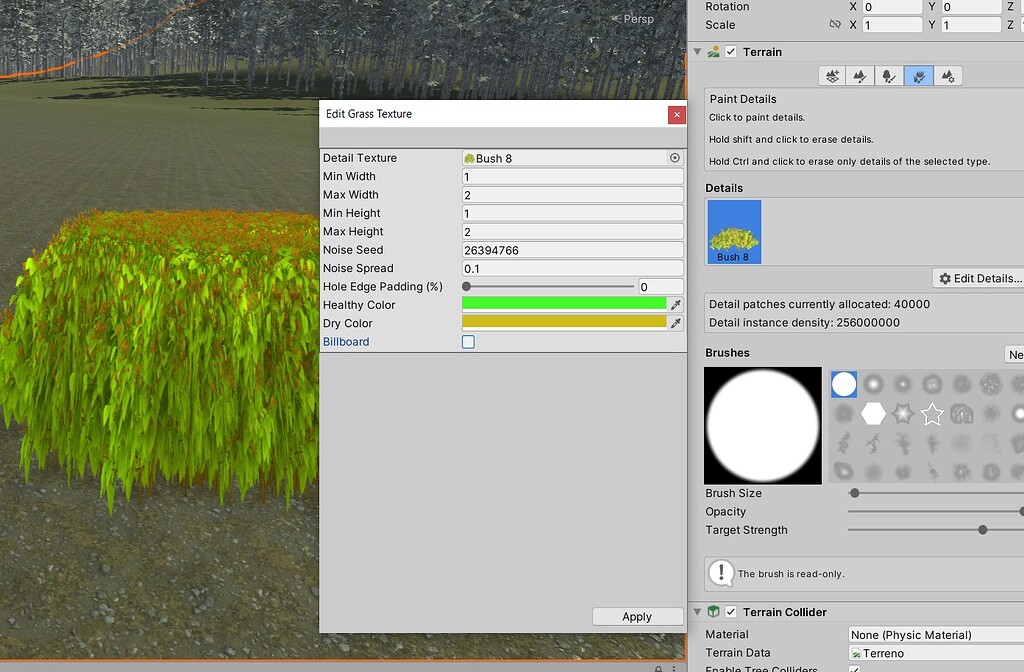The height and width of the screenshot is (672, 1024).
Task: Click the Detail Texture object picker circle
Action: coord(676,157)
